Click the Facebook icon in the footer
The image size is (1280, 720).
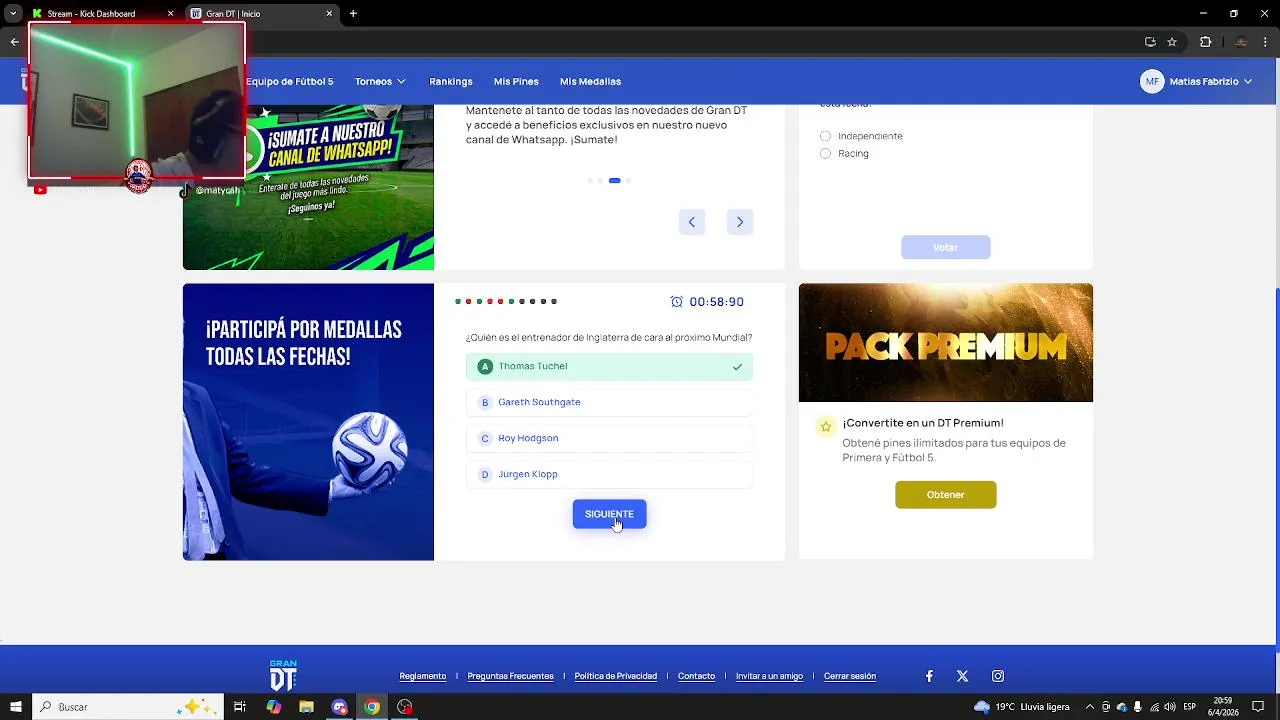point(929,676)
